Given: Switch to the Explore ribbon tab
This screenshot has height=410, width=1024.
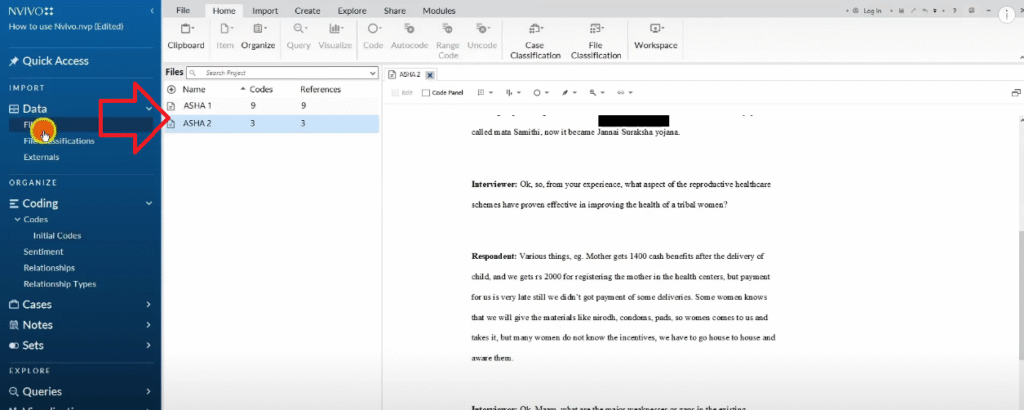Looking at the screenshot, I should [x=351, y=10].
